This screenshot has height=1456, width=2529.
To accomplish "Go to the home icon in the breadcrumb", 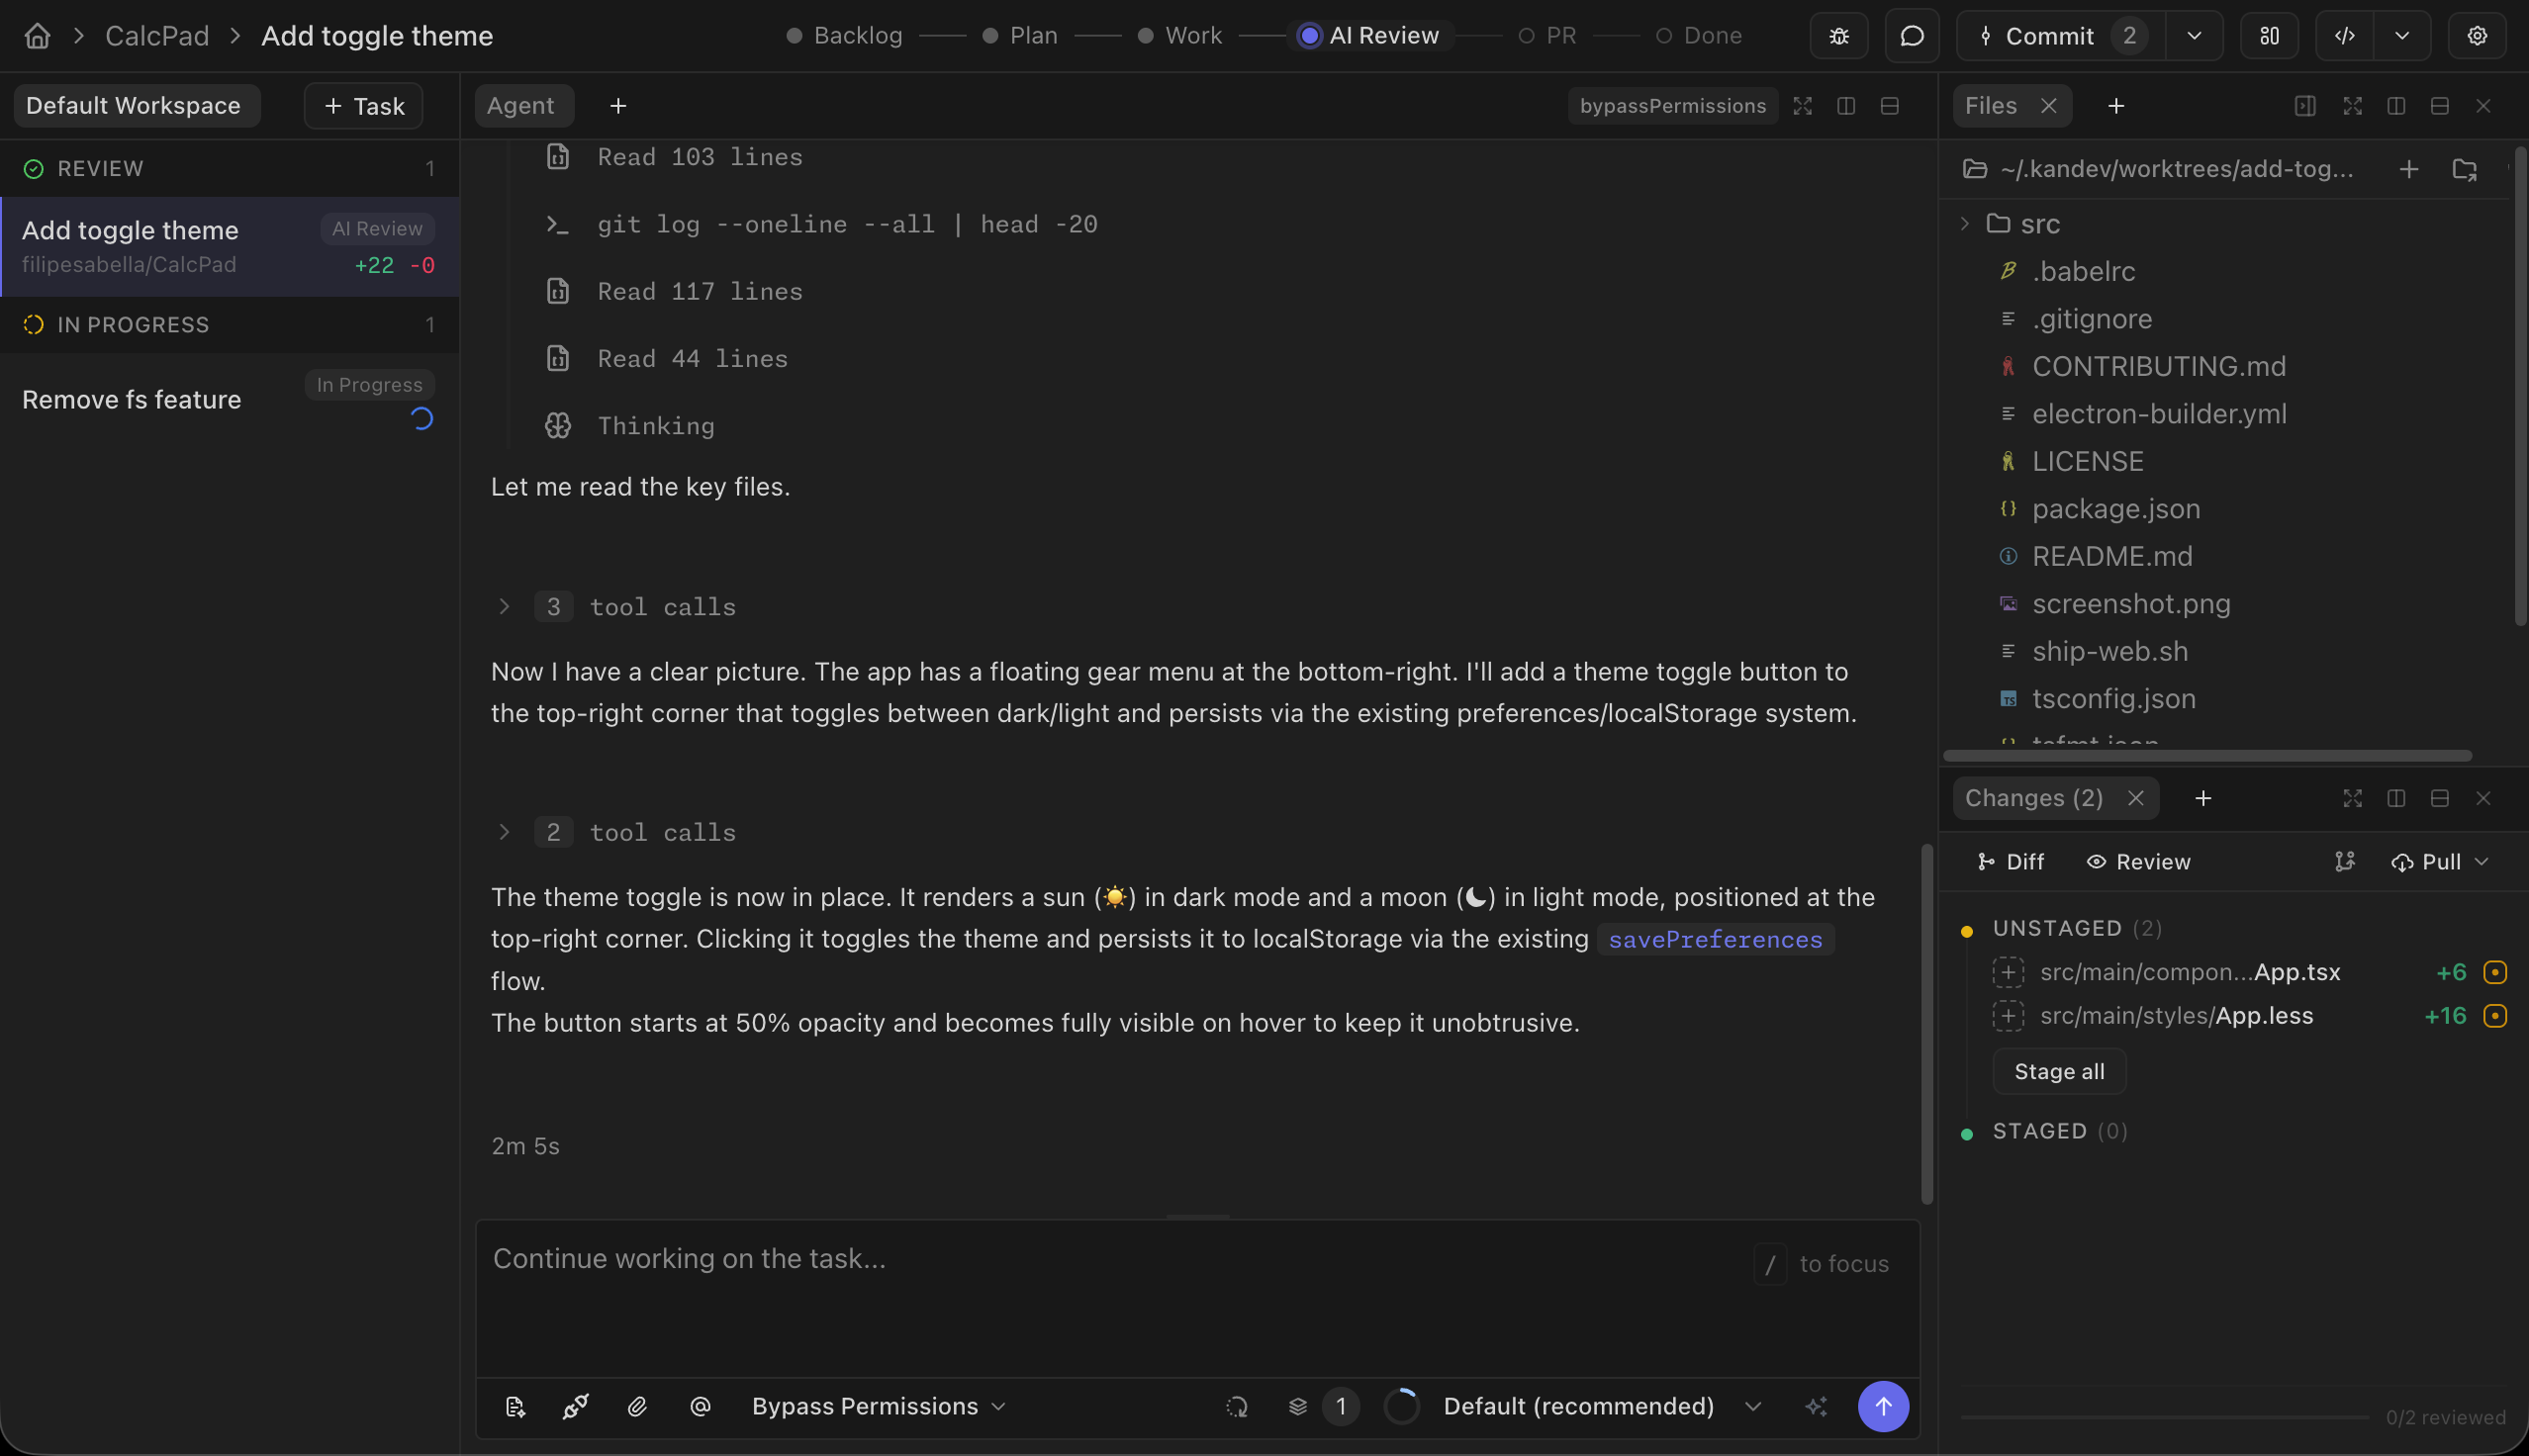I will [x=37, y=36].
